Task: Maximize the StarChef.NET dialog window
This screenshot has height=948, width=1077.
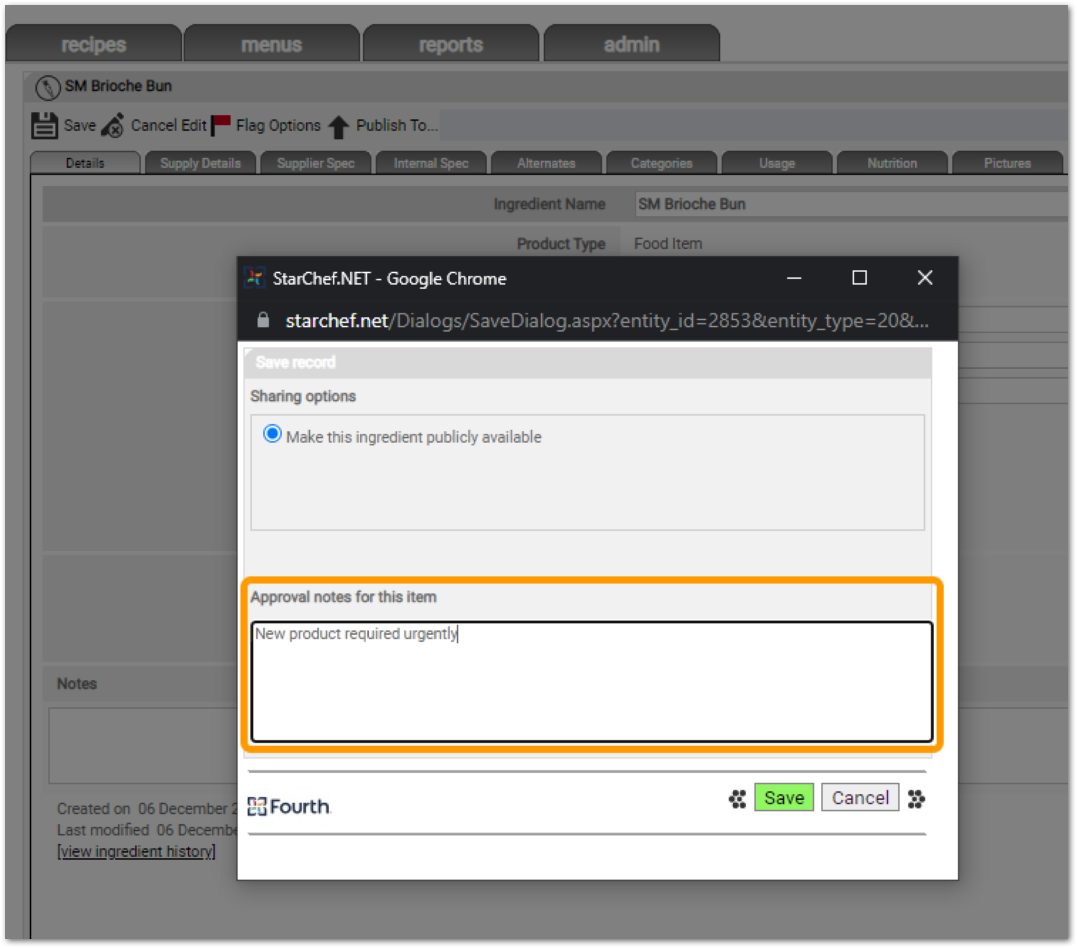Action: 859,278
